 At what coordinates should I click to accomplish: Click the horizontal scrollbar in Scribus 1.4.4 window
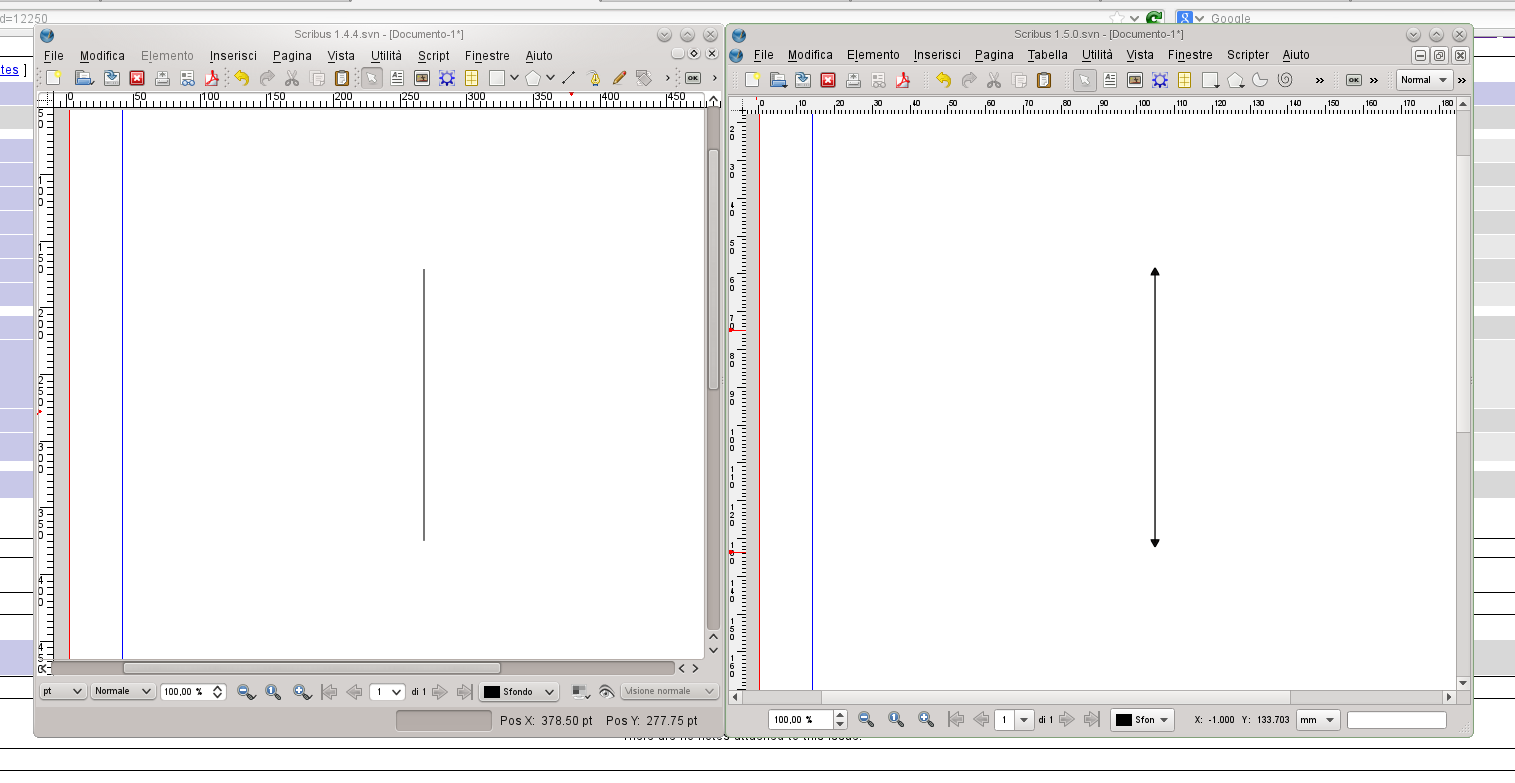(x=311, y=668)
